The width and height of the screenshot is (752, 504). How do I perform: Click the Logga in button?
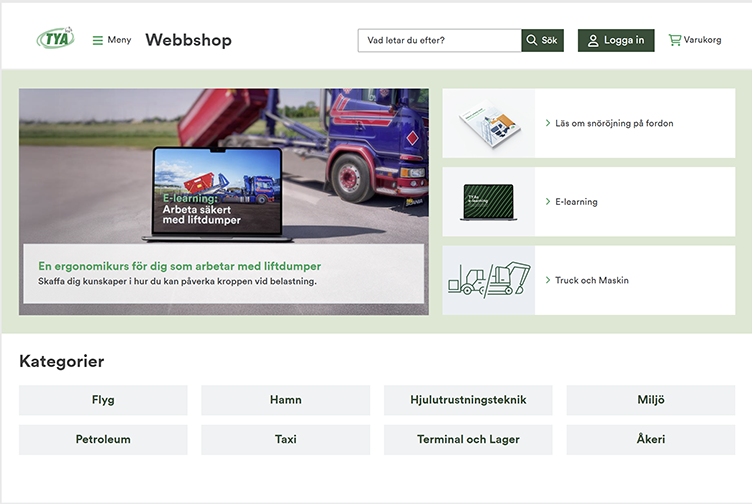point(615,41)
